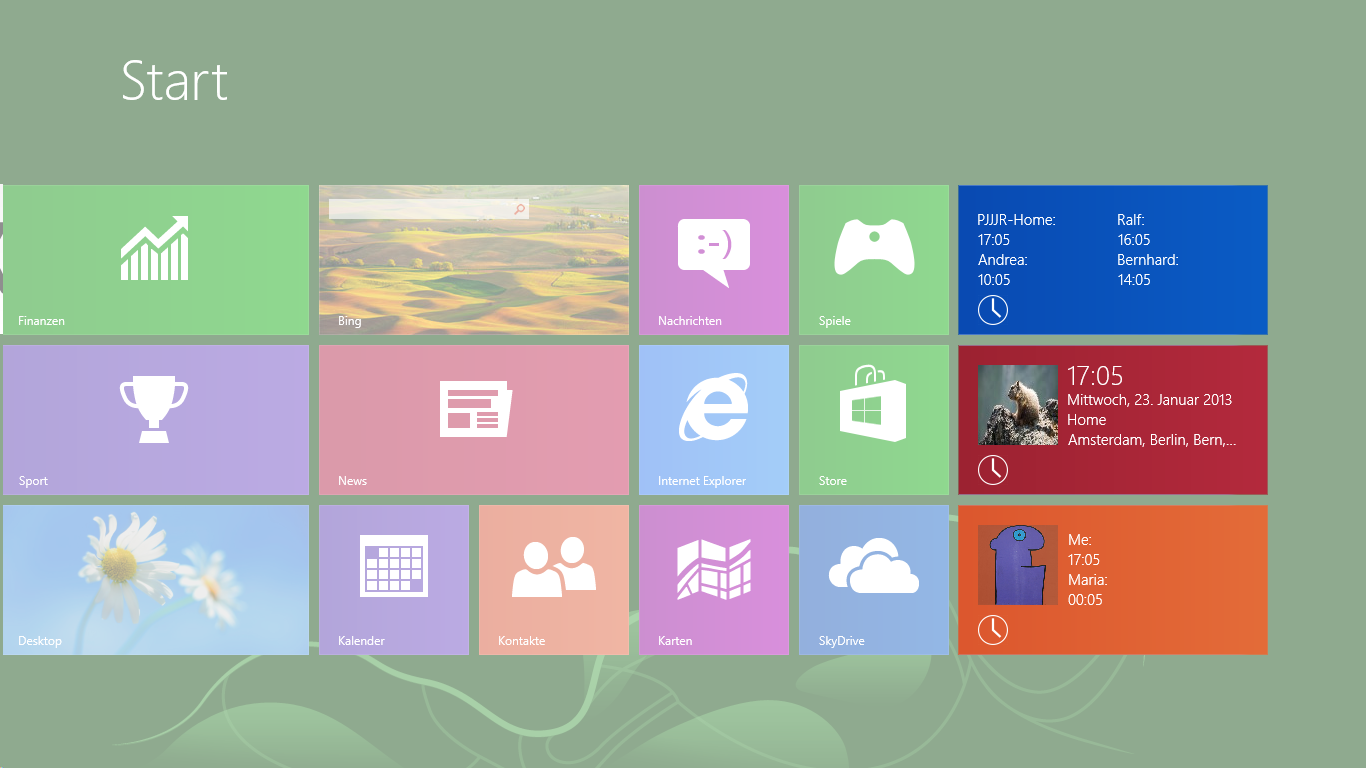
Task: Open the Karten map icon
Action: coord(714,569)
